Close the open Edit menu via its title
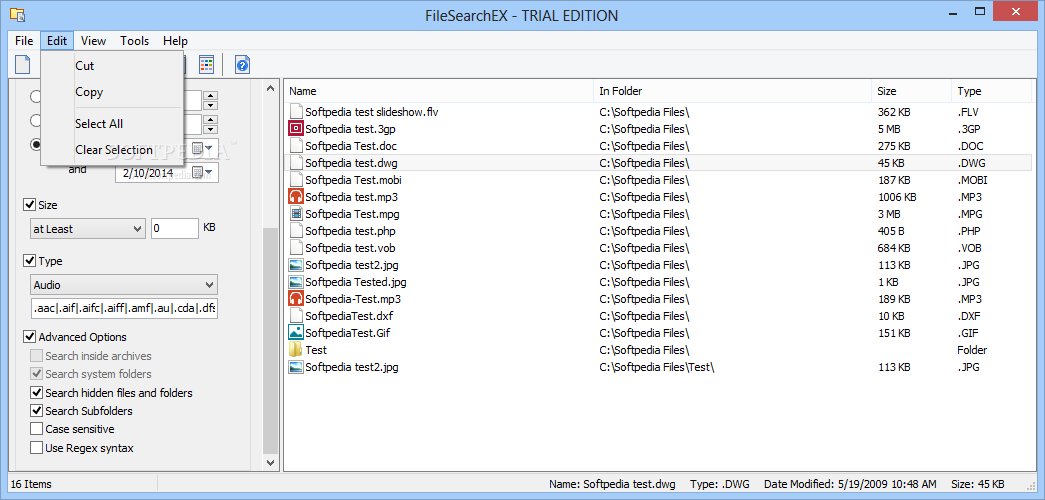 click(x=57, y=41)
